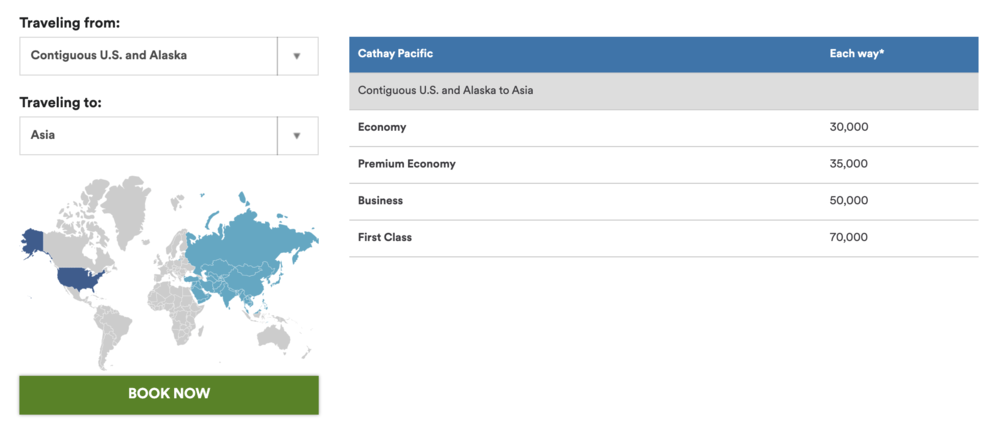This screenshot has width=1000, height=432.
Task: Click the Traveling from dropdown arrow
Action: 297,56
